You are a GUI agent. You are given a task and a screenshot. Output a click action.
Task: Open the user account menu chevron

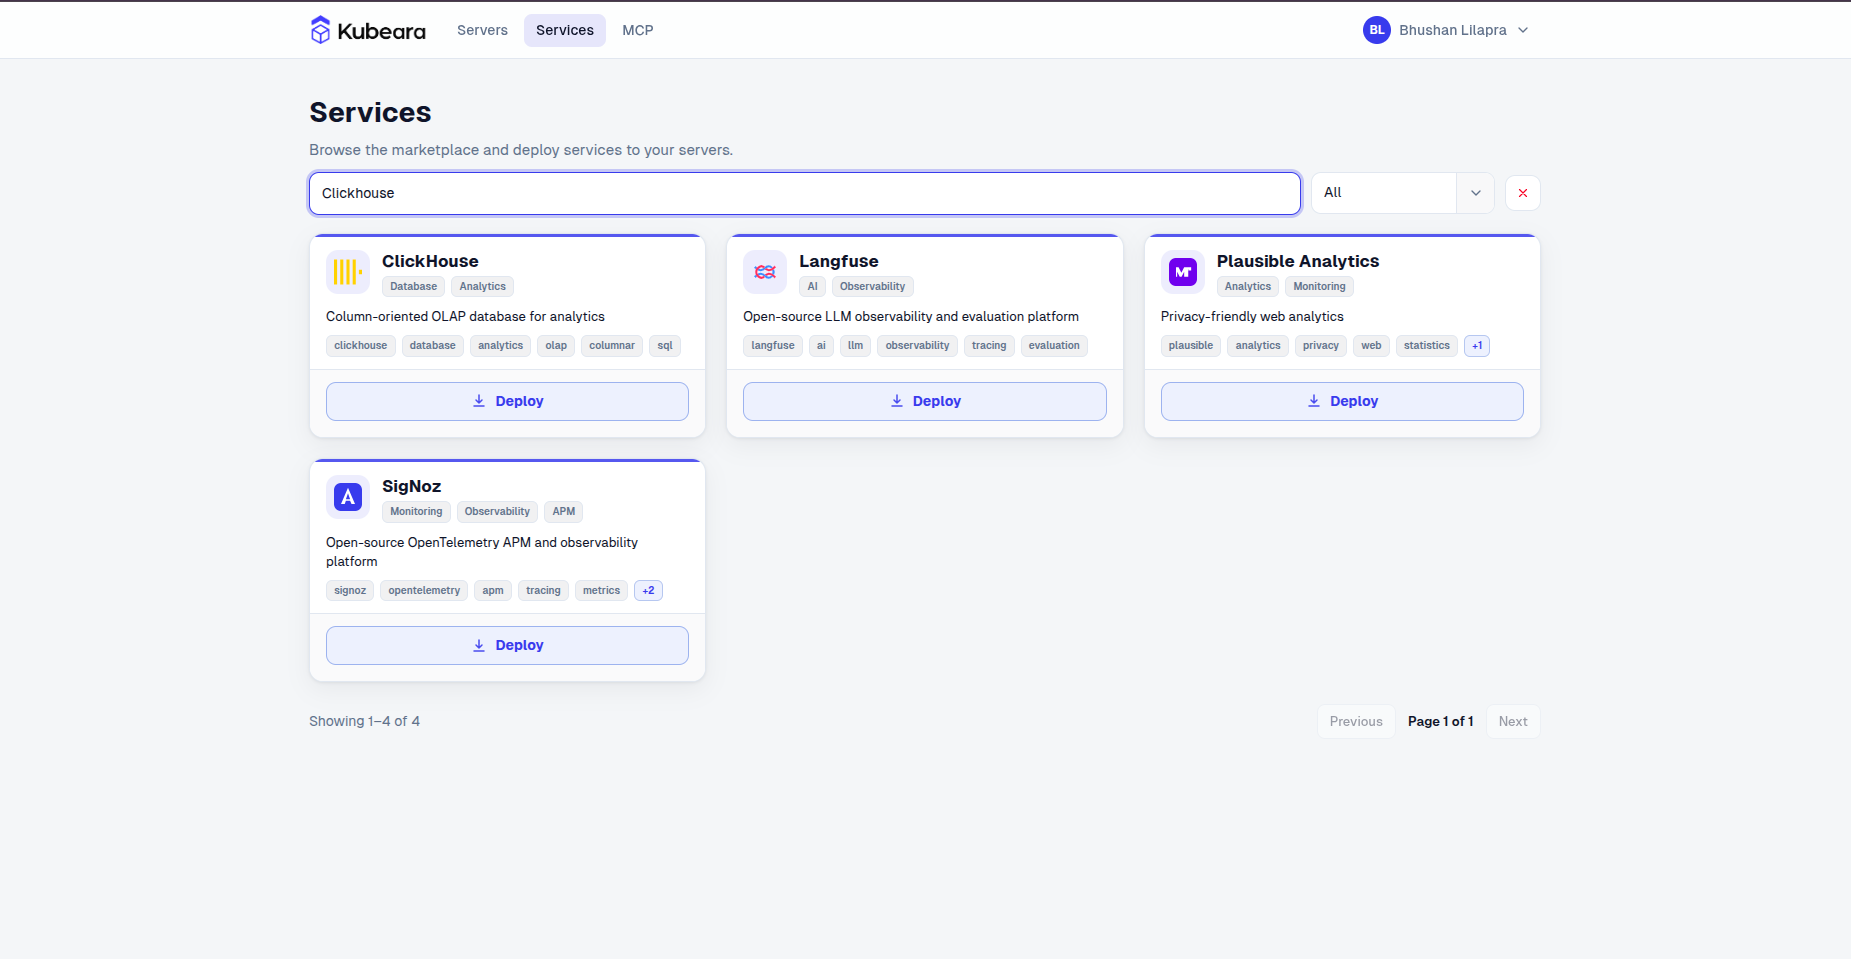click(x=1523, y=30)
